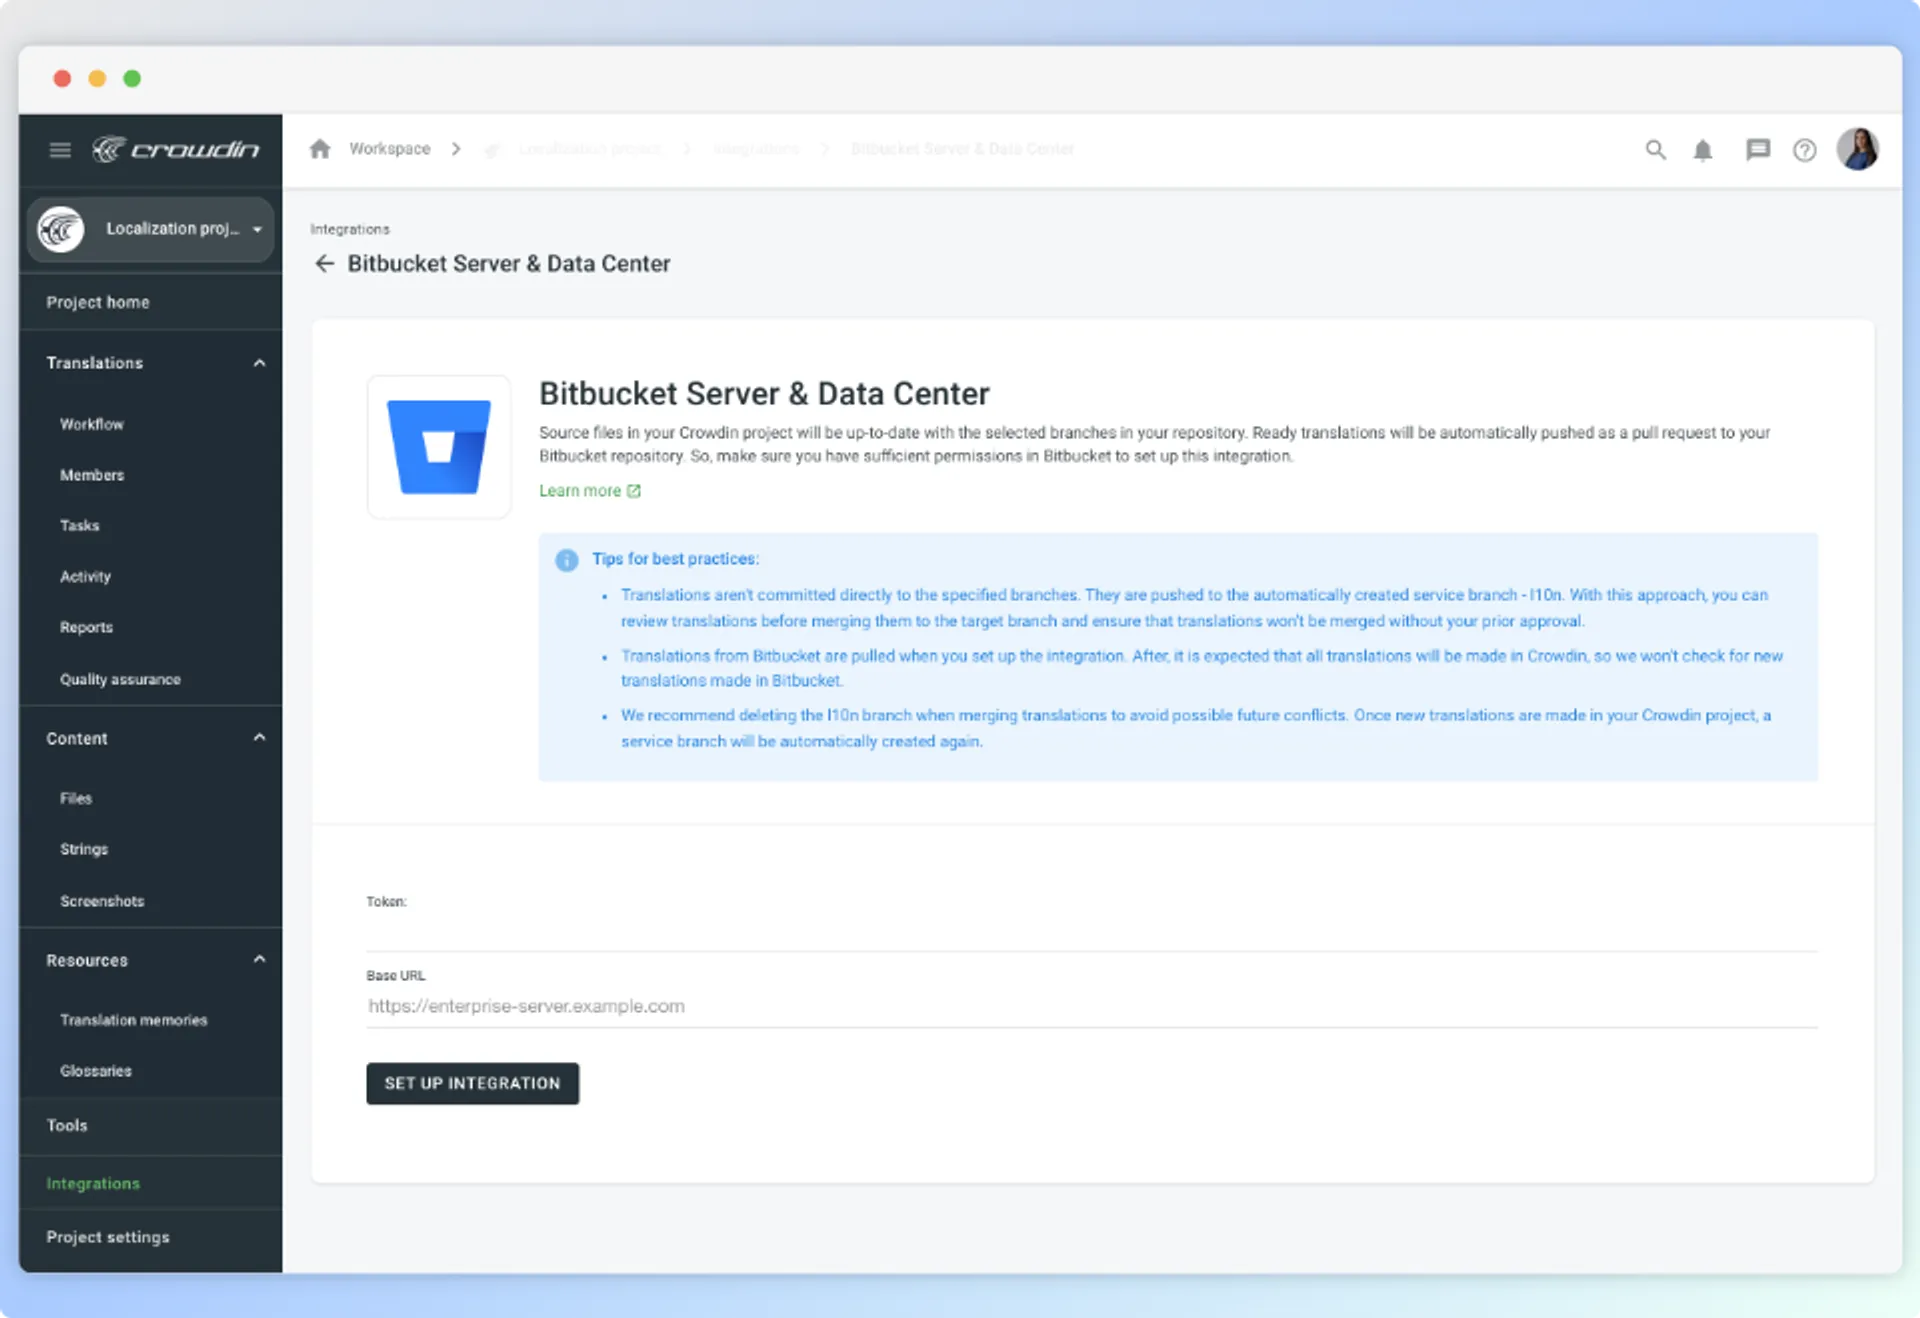Open user profile avatar
The height and width of the screenshot is (1318, 1920).
(x=1858, y=149)
